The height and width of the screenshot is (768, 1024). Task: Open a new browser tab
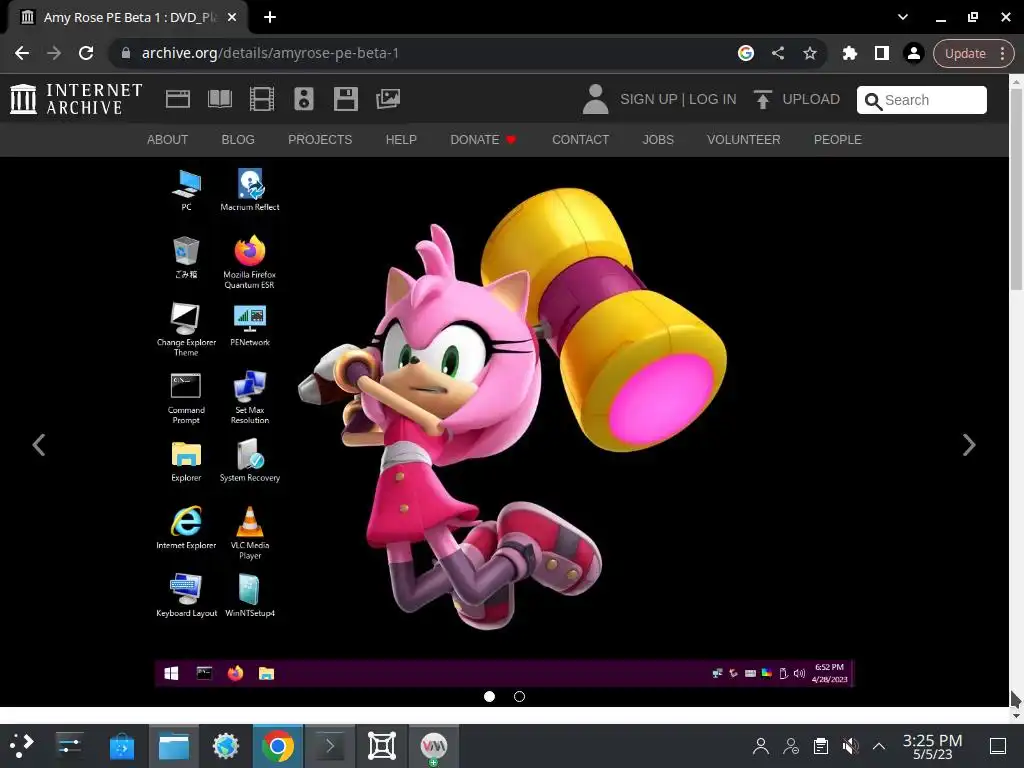[x=270, y=17]
